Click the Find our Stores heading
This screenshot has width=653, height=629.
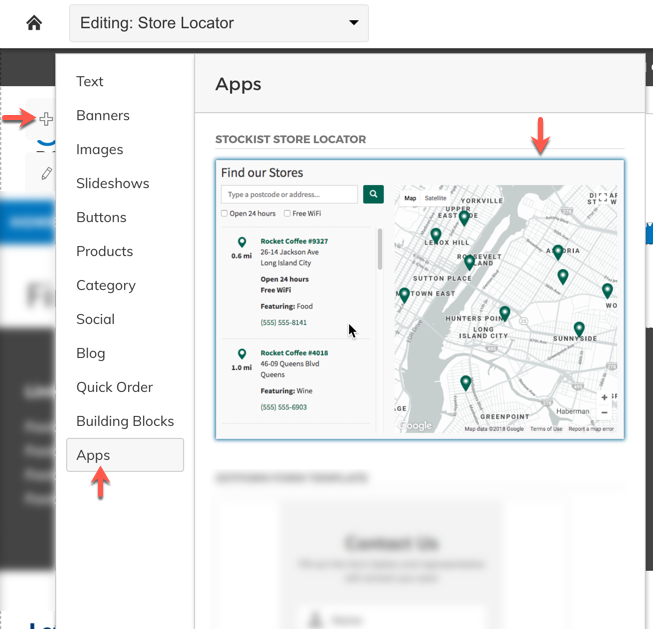click(262, 172)
